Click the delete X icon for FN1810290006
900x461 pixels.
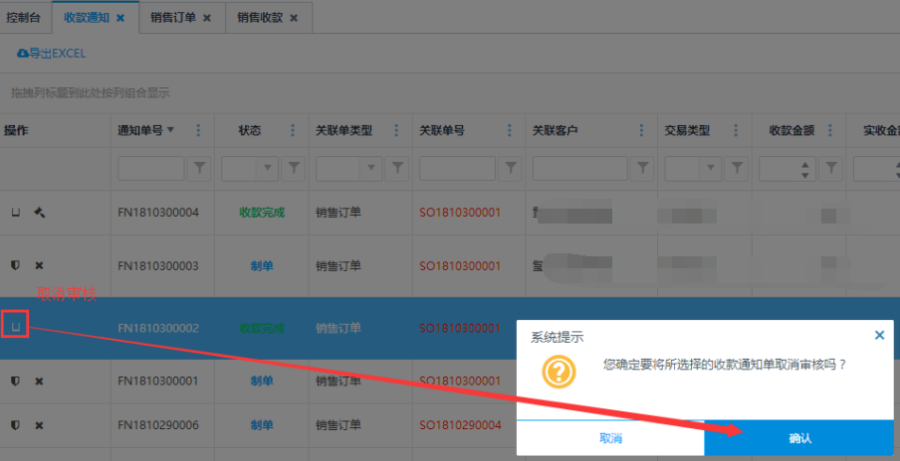39,425
